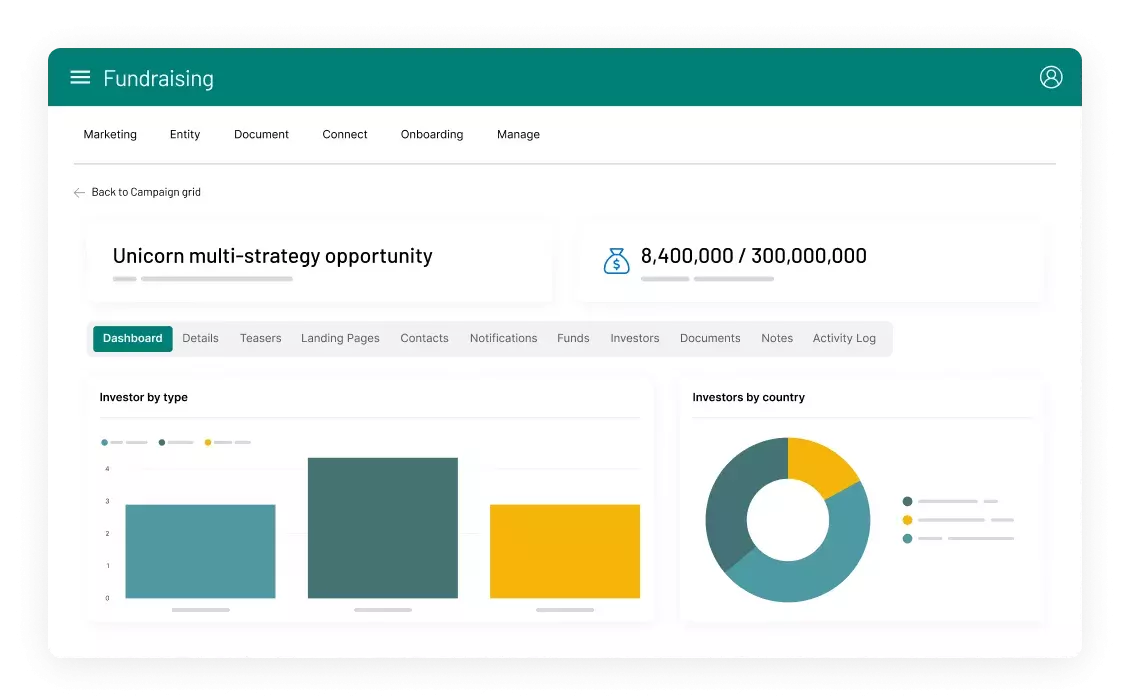Open the Marketing menu
The width and height of the screenshot is (1130, 696).
110,134
